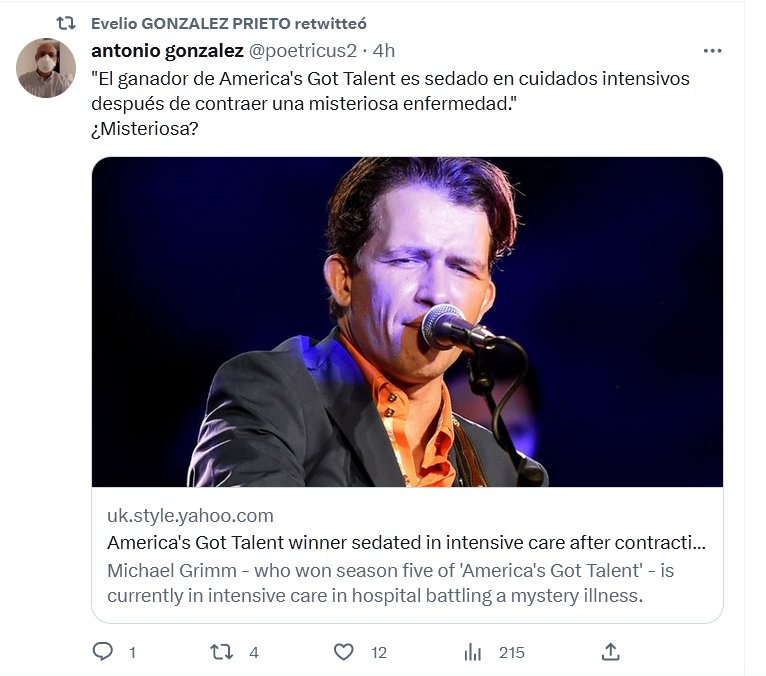
Task: Click the antonio gonzalez display name
Action: 167,50
